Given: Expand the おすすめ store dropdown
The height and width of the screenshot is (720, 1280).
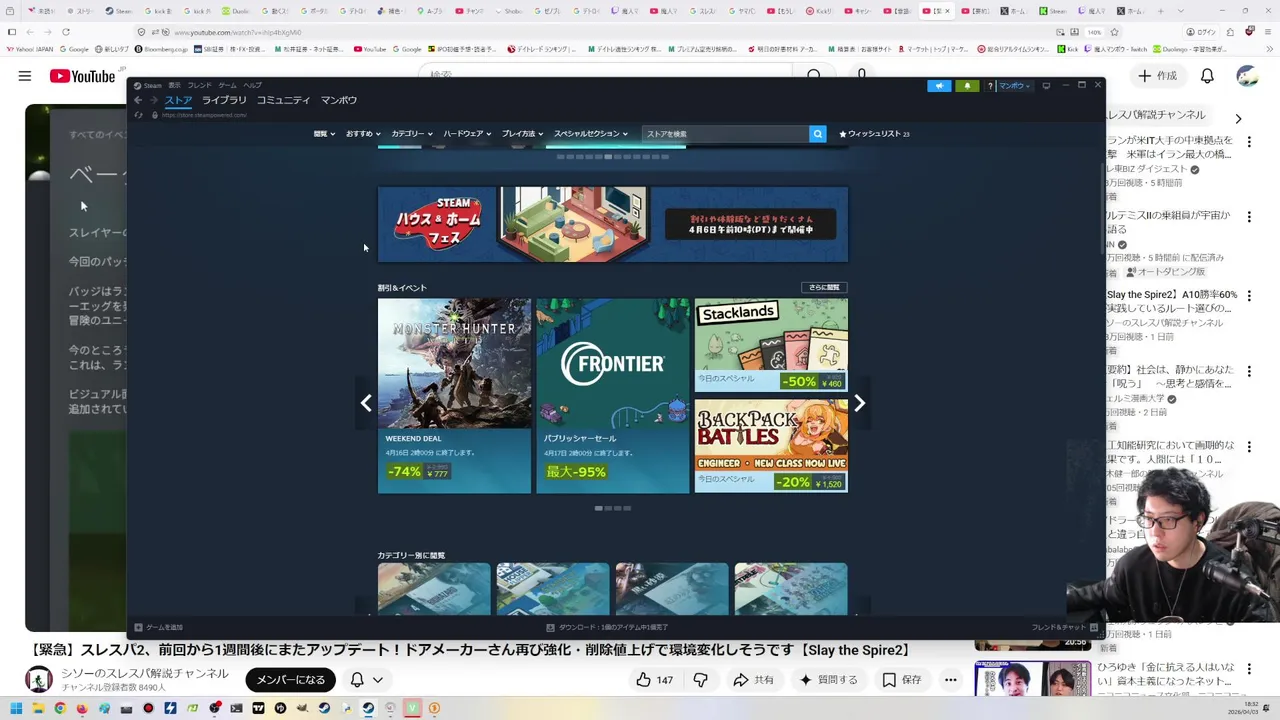Looking at the screenshot, I should 363,134.
